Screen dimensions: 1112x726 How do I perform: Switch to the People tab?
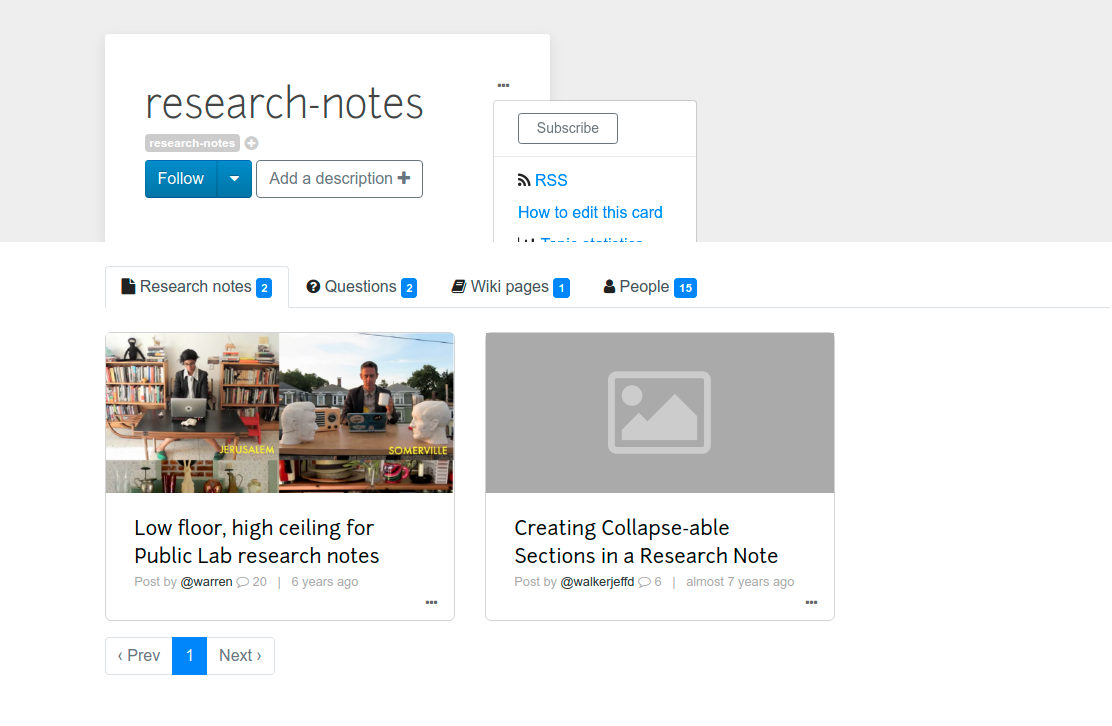[650, 286]
